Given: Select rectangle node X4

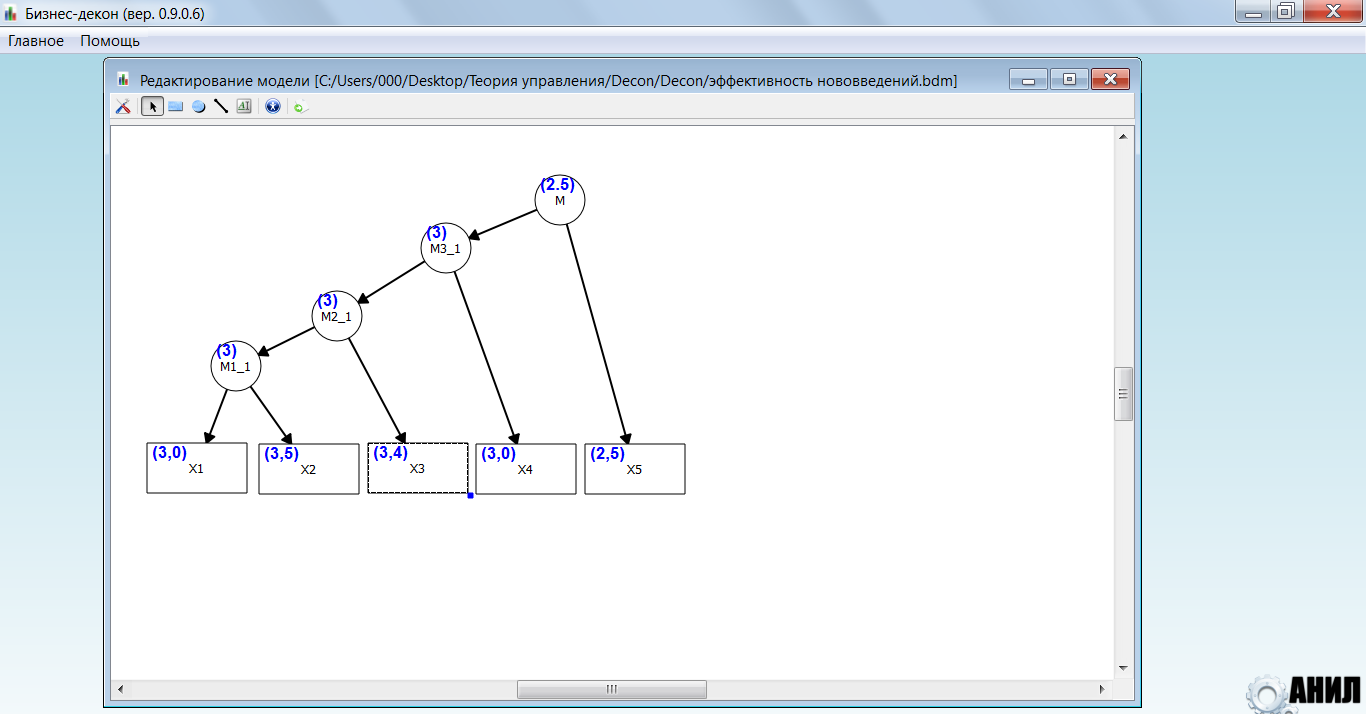Looking at the screenshot, I should point(526,469).
